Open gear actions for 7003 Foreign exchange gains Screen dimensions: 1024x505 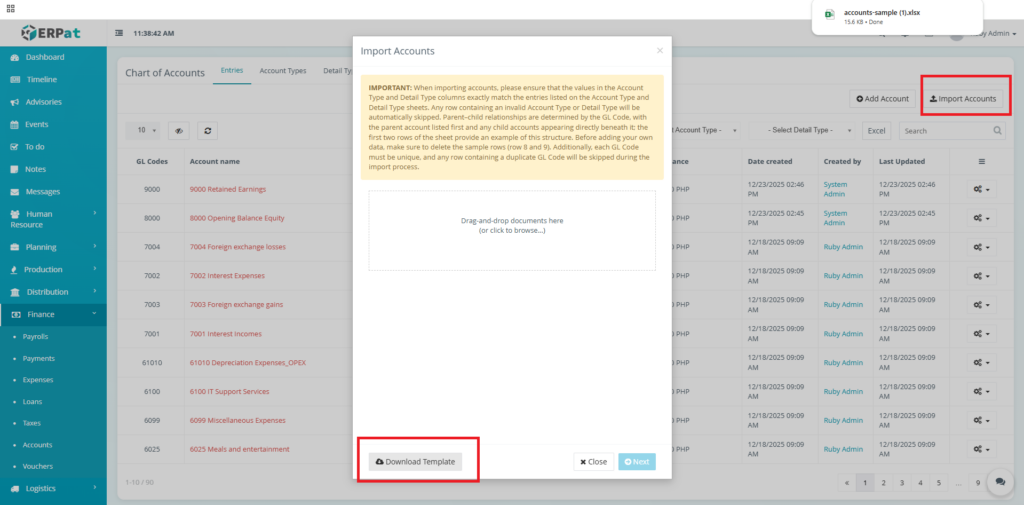982,304
